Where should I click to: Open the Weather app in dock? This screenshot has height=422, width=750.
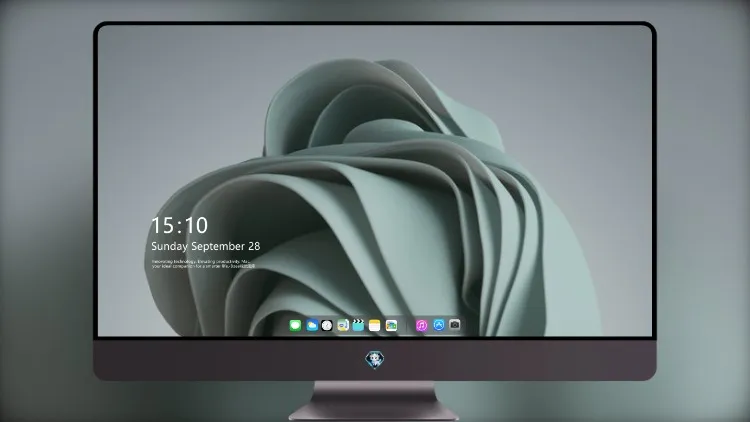311,325
